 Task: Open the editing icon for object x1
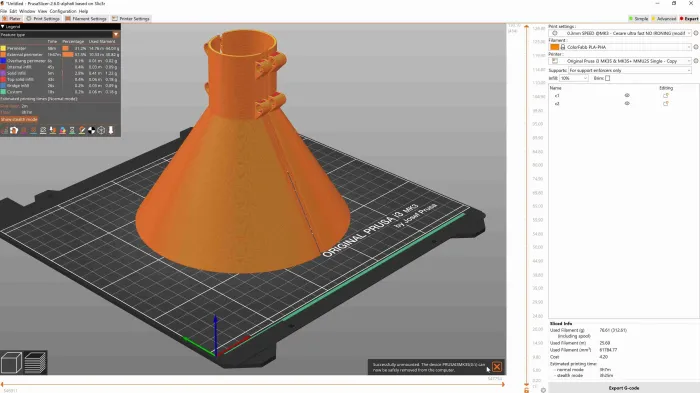tap(666, 96)
